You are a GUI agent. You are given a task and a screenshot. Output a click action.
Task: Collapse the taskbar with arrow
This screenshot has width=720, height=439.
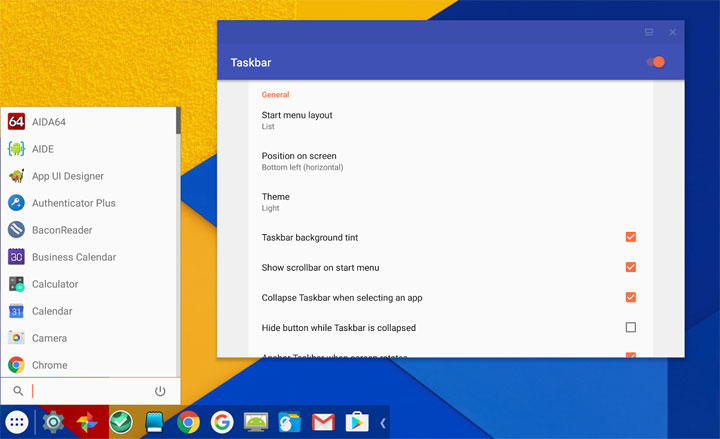coord(383,422)
